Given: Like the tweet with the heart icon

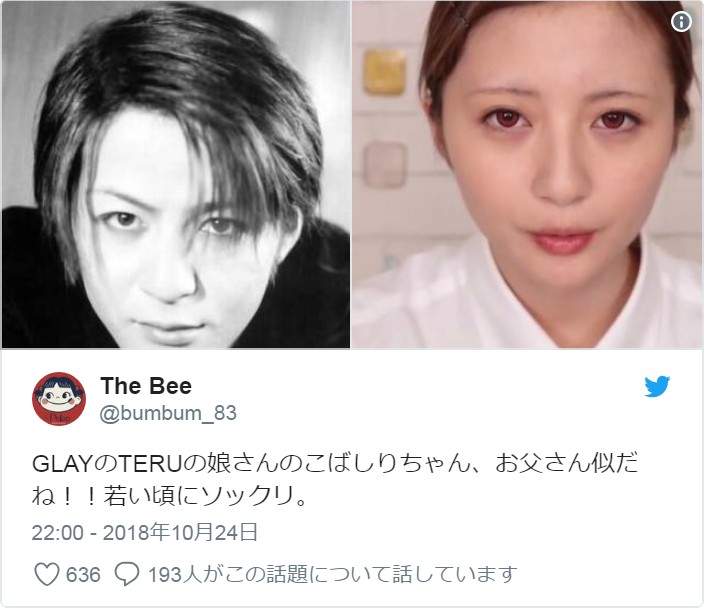Looking at the screenshot, I should (47, 574).
